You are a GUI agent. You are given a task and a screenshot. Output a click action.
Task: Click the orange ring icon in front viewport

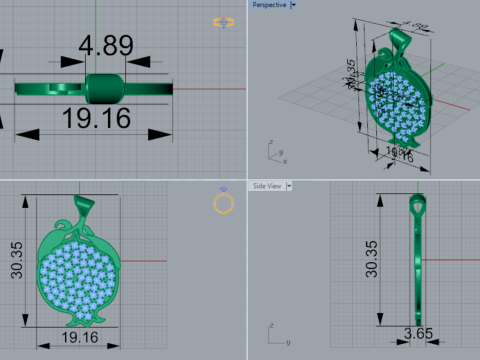pos(224,200)
